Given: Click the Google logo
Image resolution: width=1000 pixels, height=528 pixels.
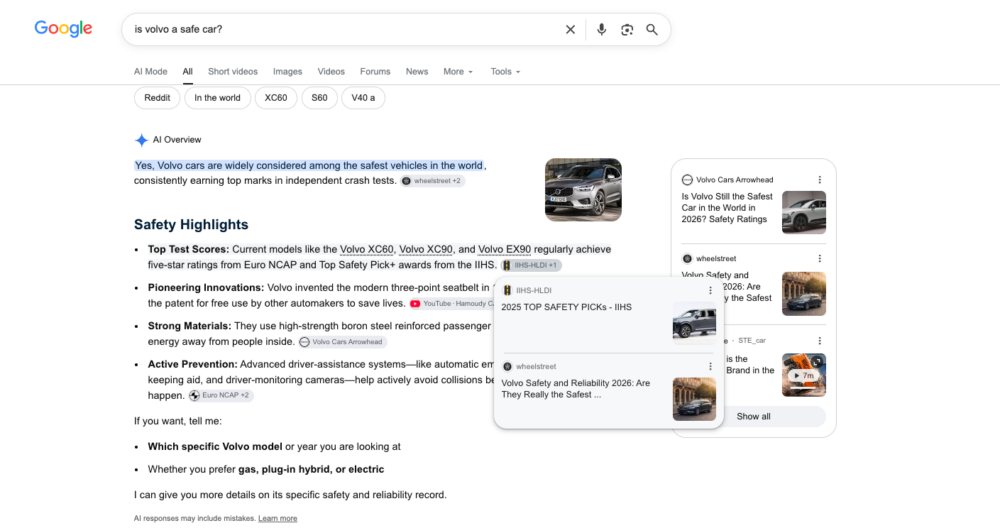Looking at the screenshot, I should pyautogui.click(x=63, y=29).
